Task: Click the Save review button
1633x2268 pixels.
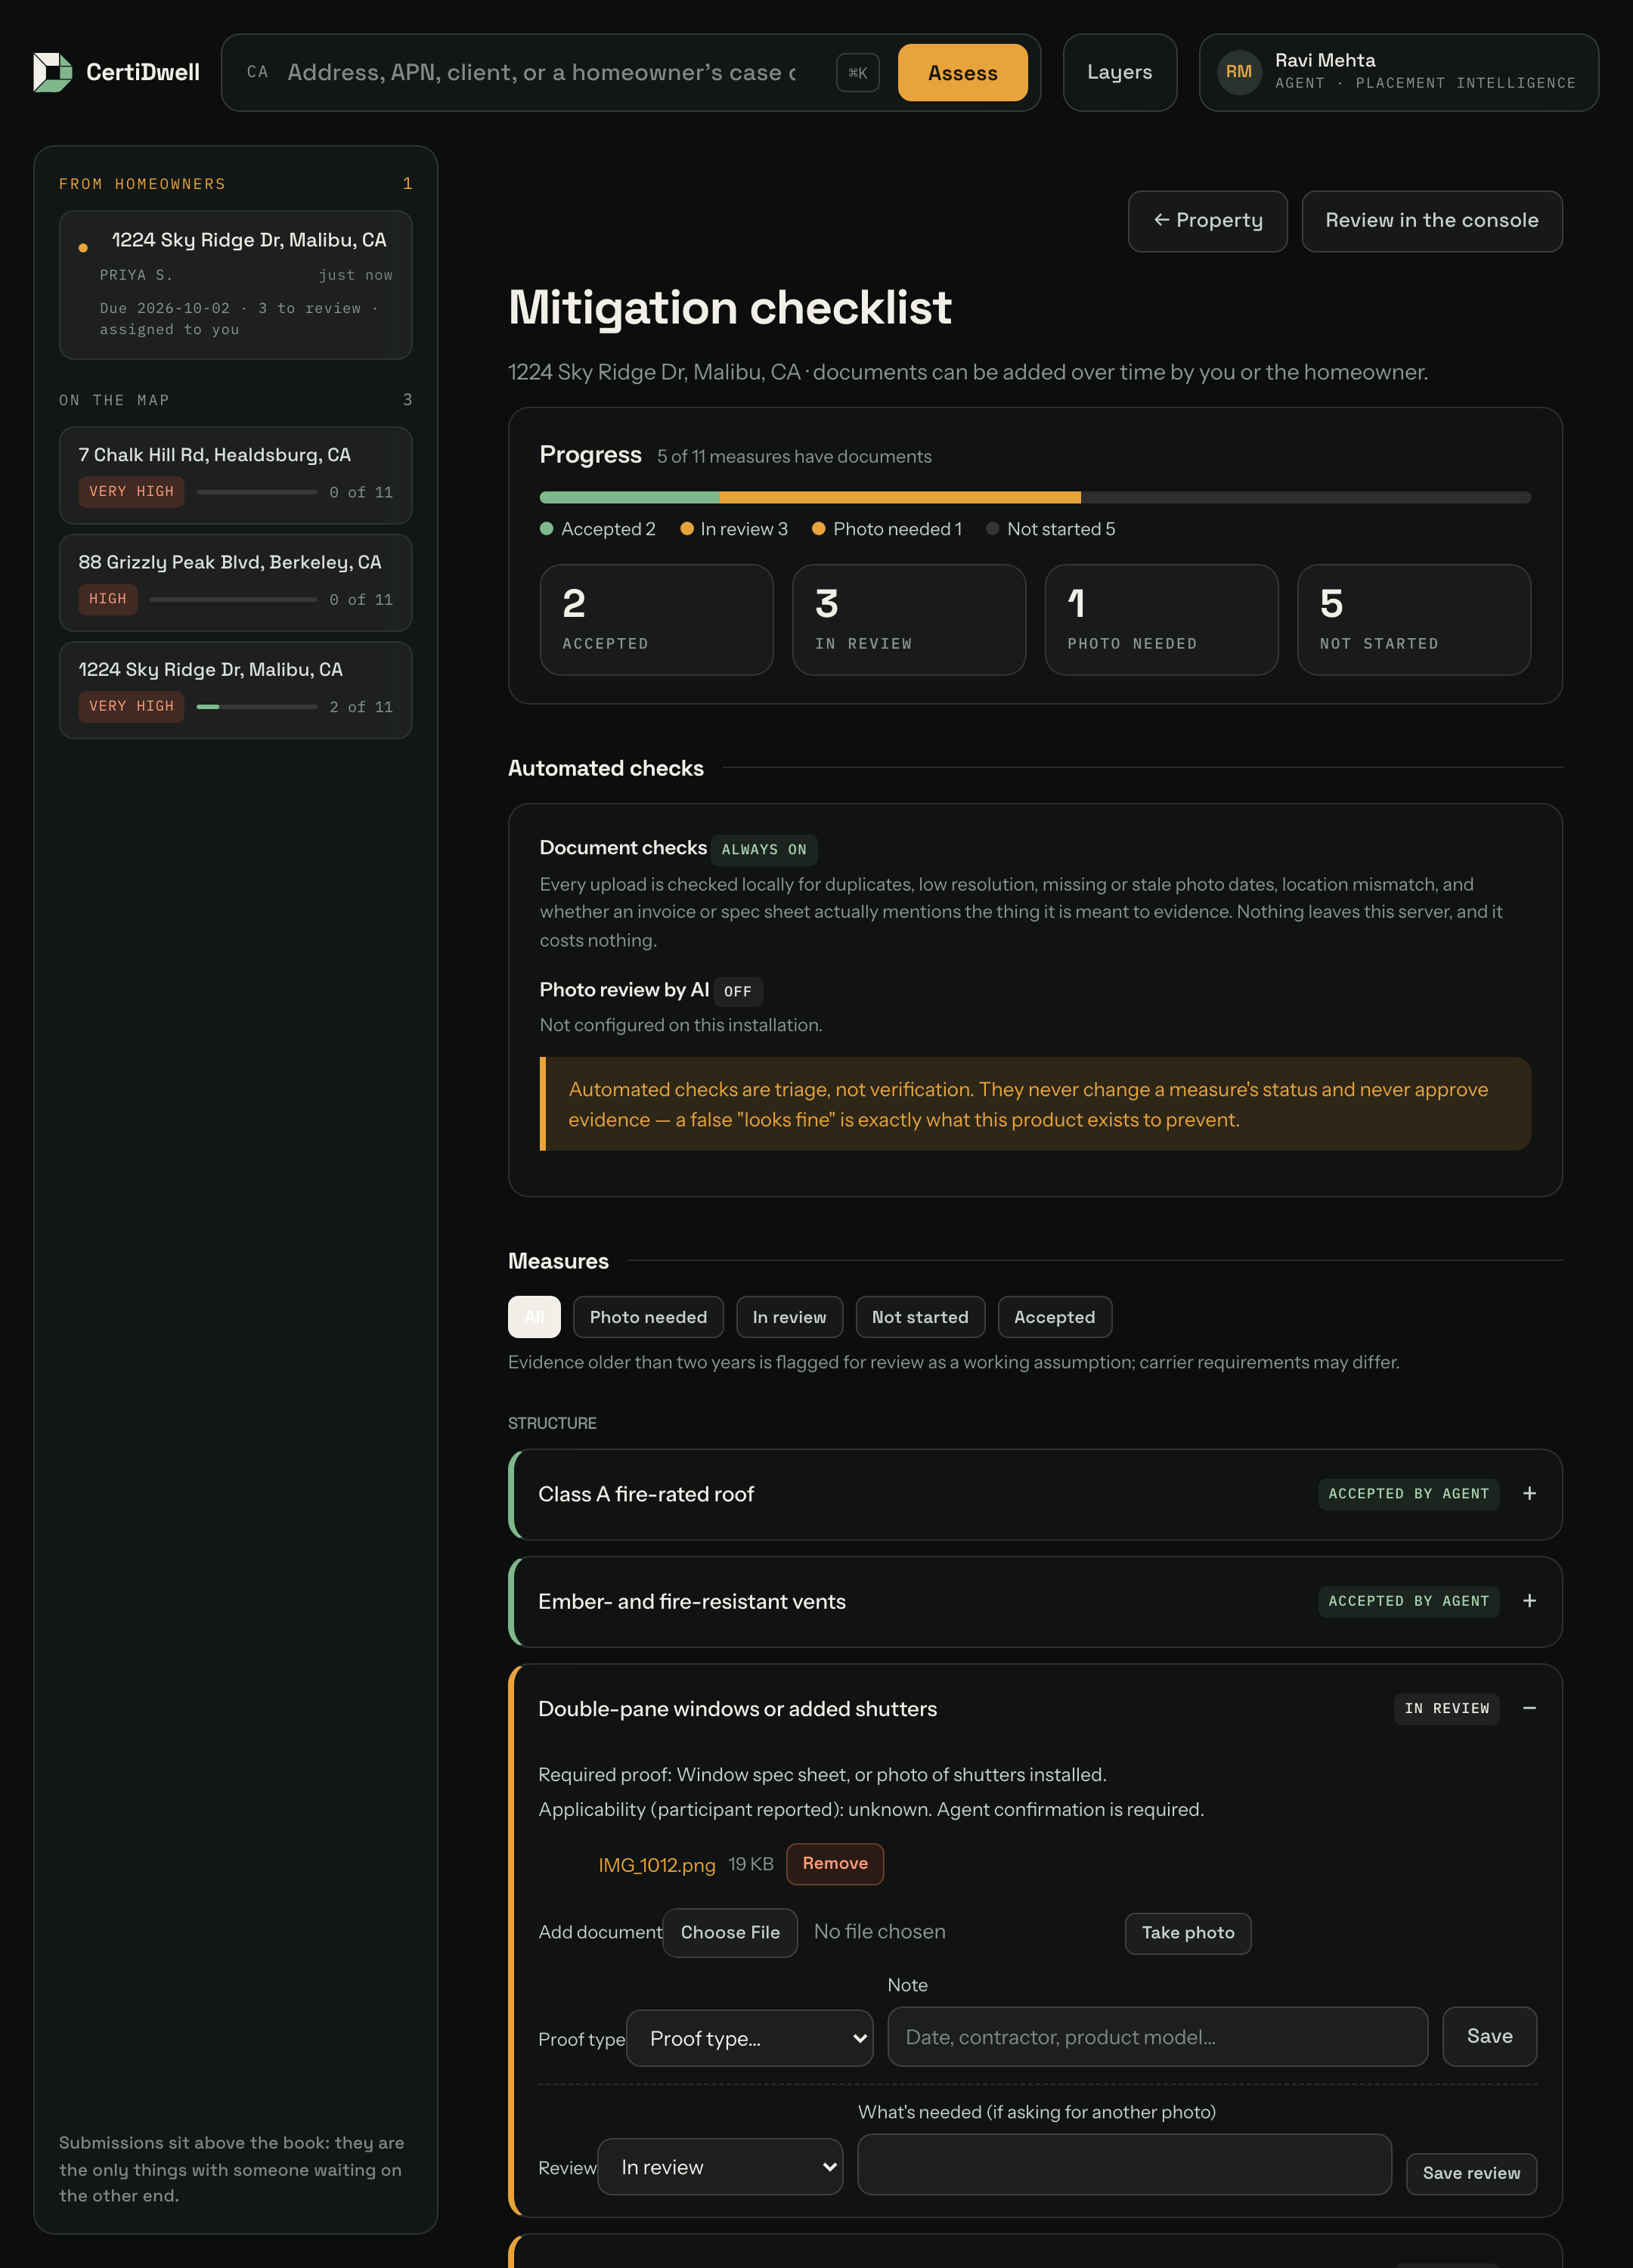Action: point(1471,2173)
